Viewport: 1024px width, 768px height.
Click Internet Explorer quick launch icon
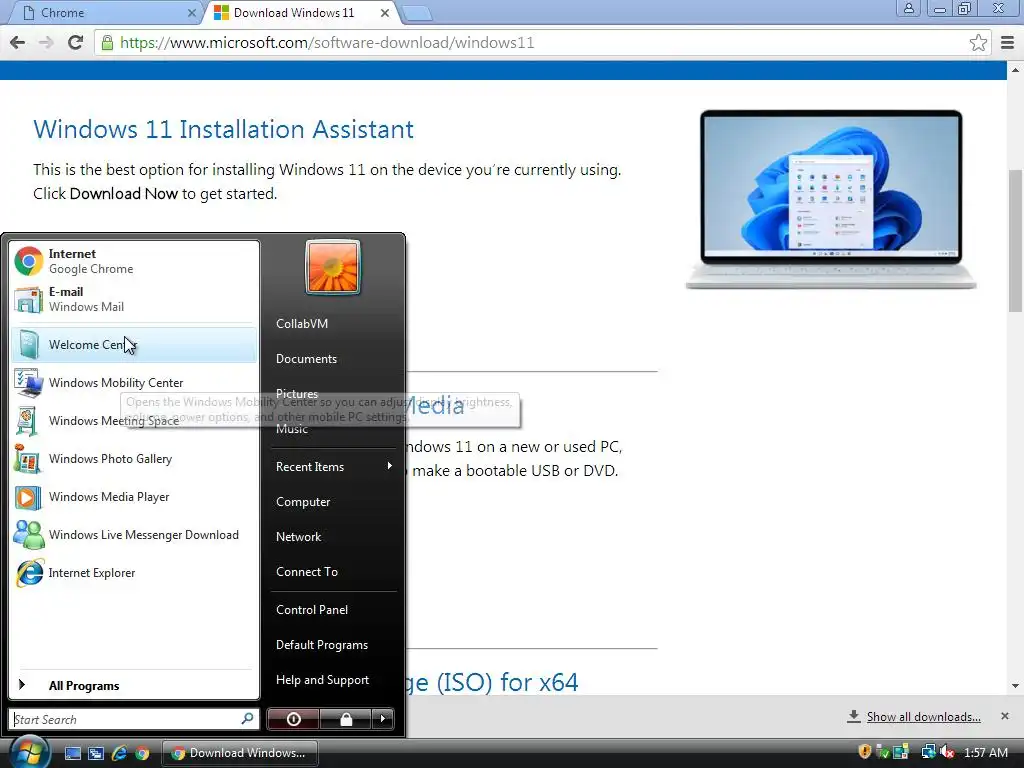pyautogui.click(x=119, y=753)
